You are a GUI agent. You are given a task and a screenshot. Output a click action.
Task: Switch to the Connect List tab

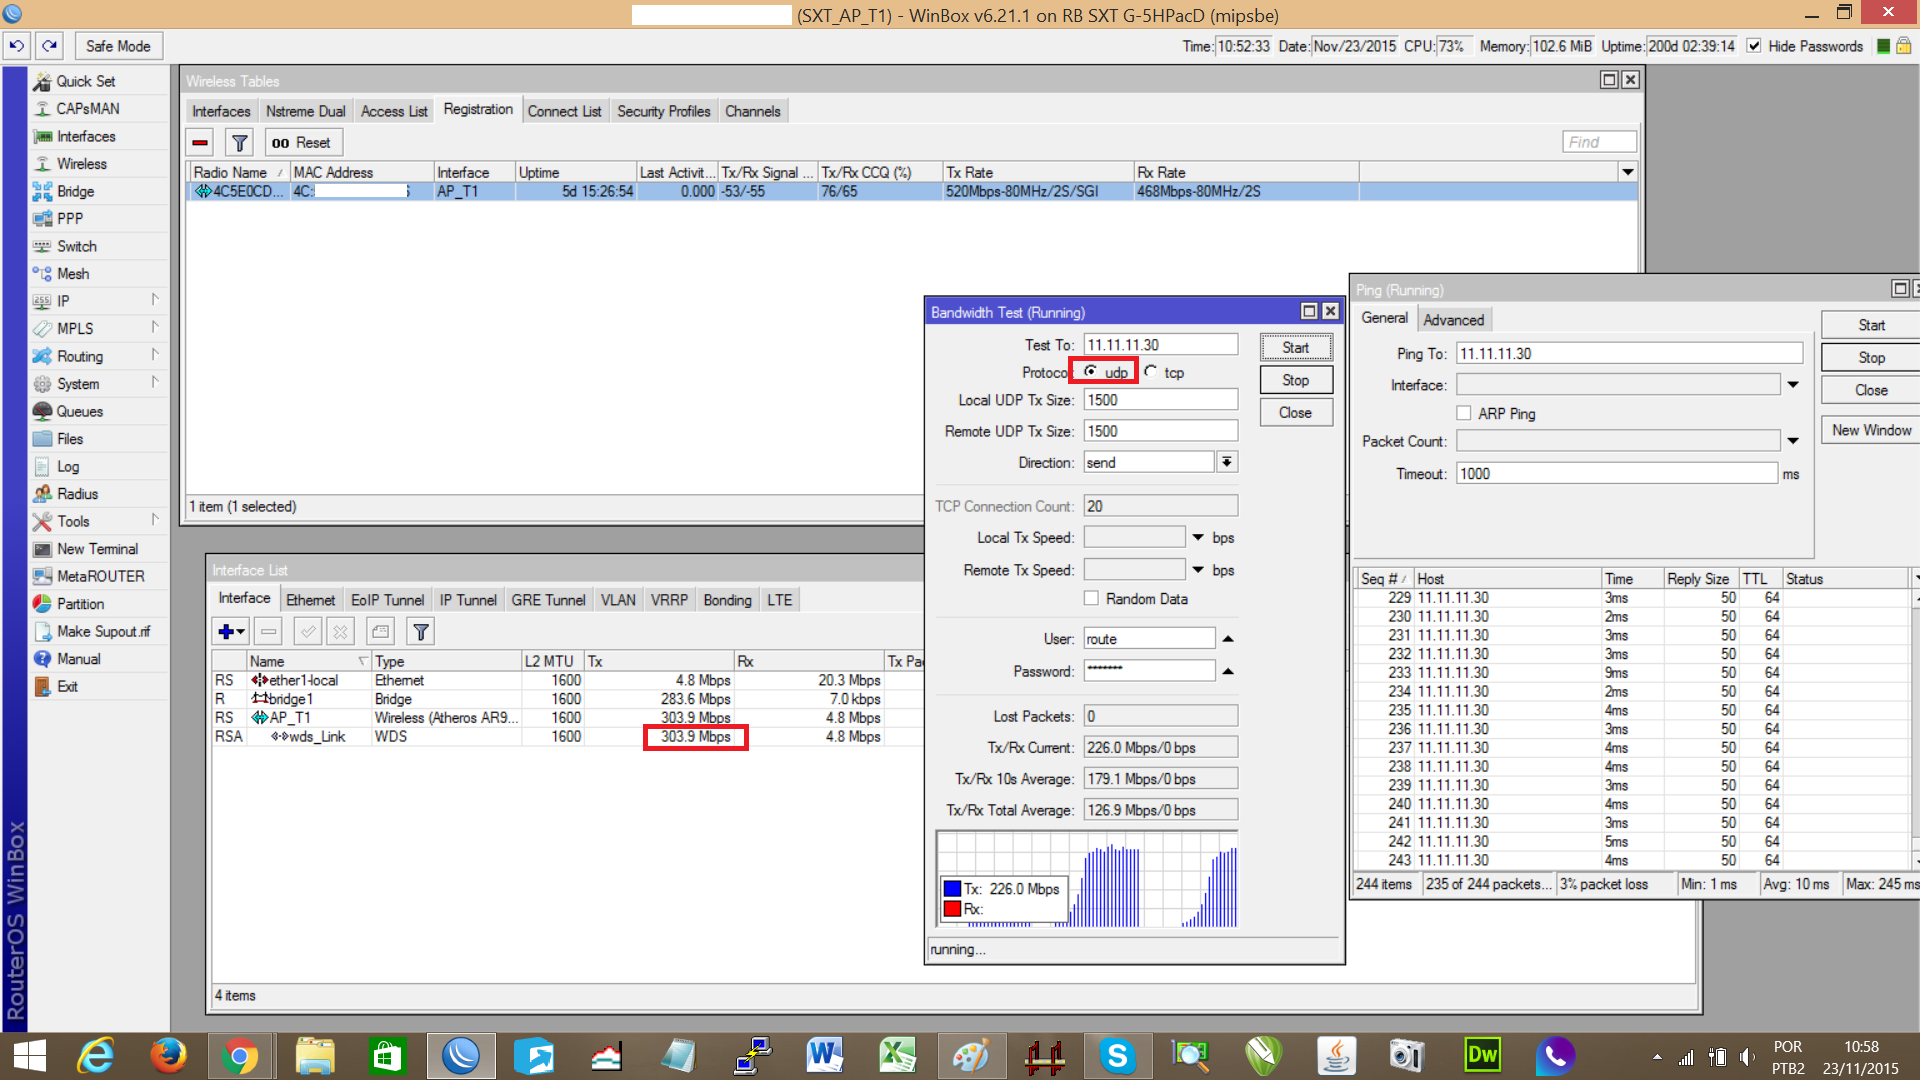pyautogui.click(x=564, y=111)
